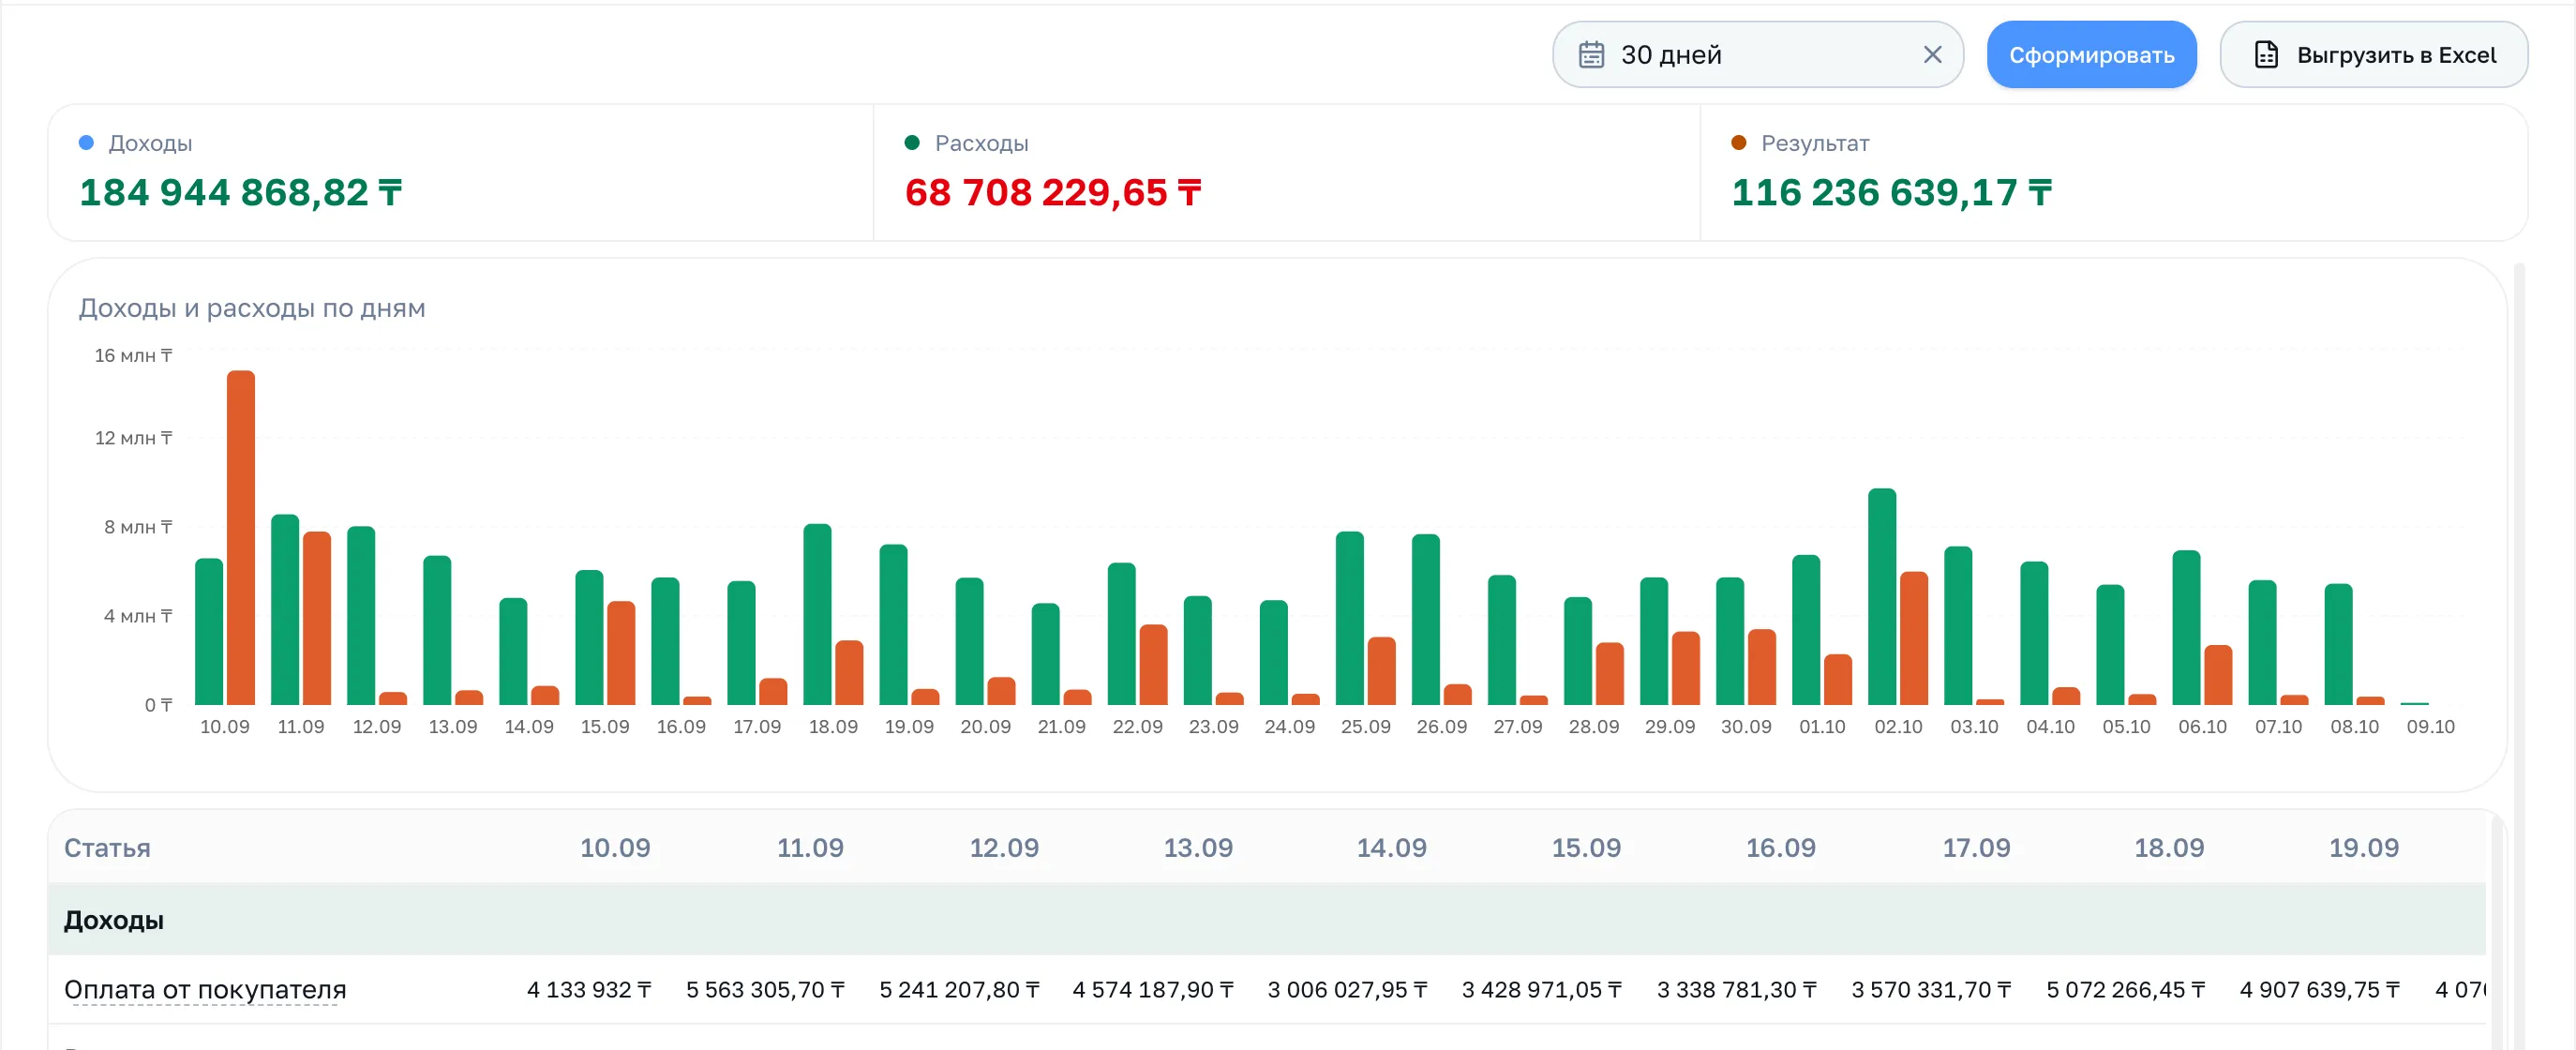Click the Оплата от покупателя link

point(205,990)
